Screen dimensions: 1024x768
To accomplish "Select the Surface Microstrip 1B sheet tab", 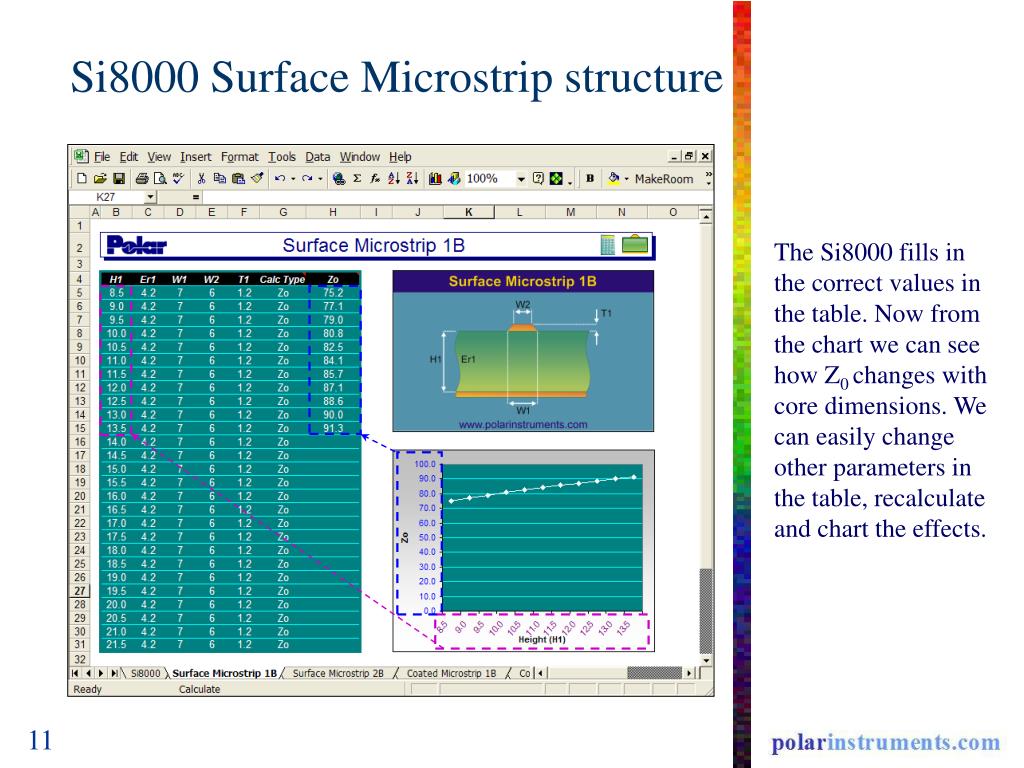I will point(224,673).
